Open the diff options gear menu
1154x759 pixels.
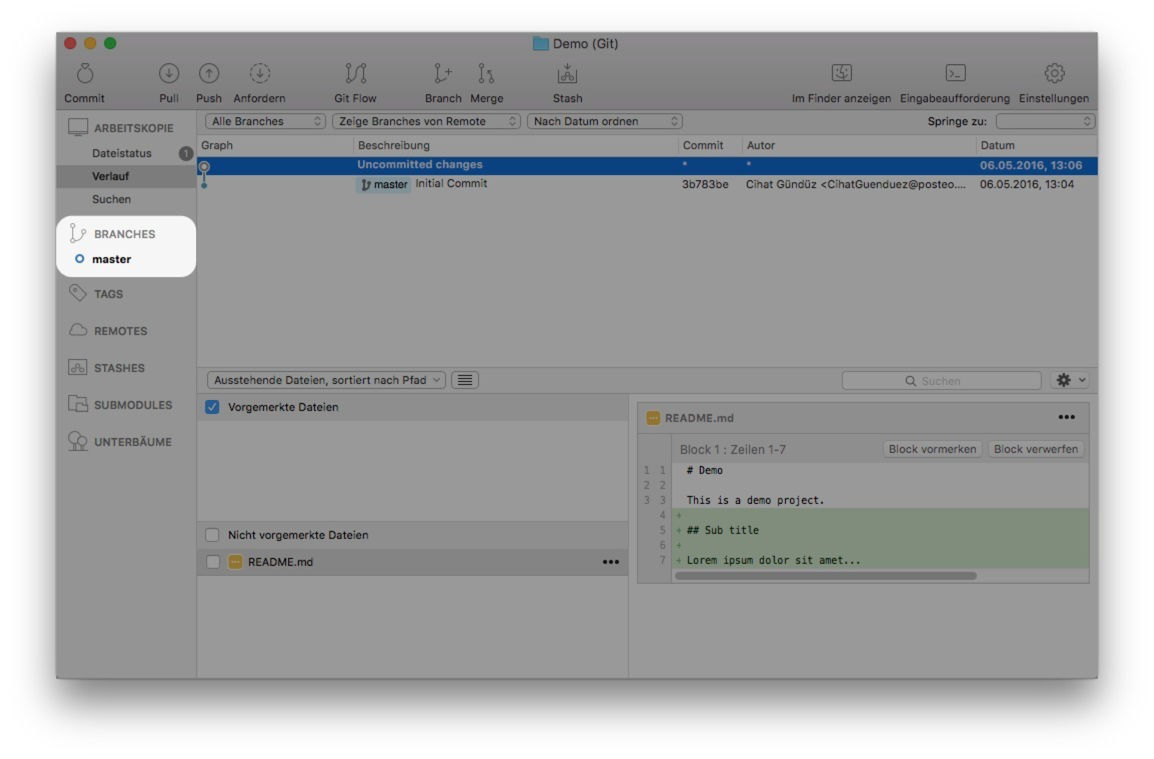coord(1071,380)
